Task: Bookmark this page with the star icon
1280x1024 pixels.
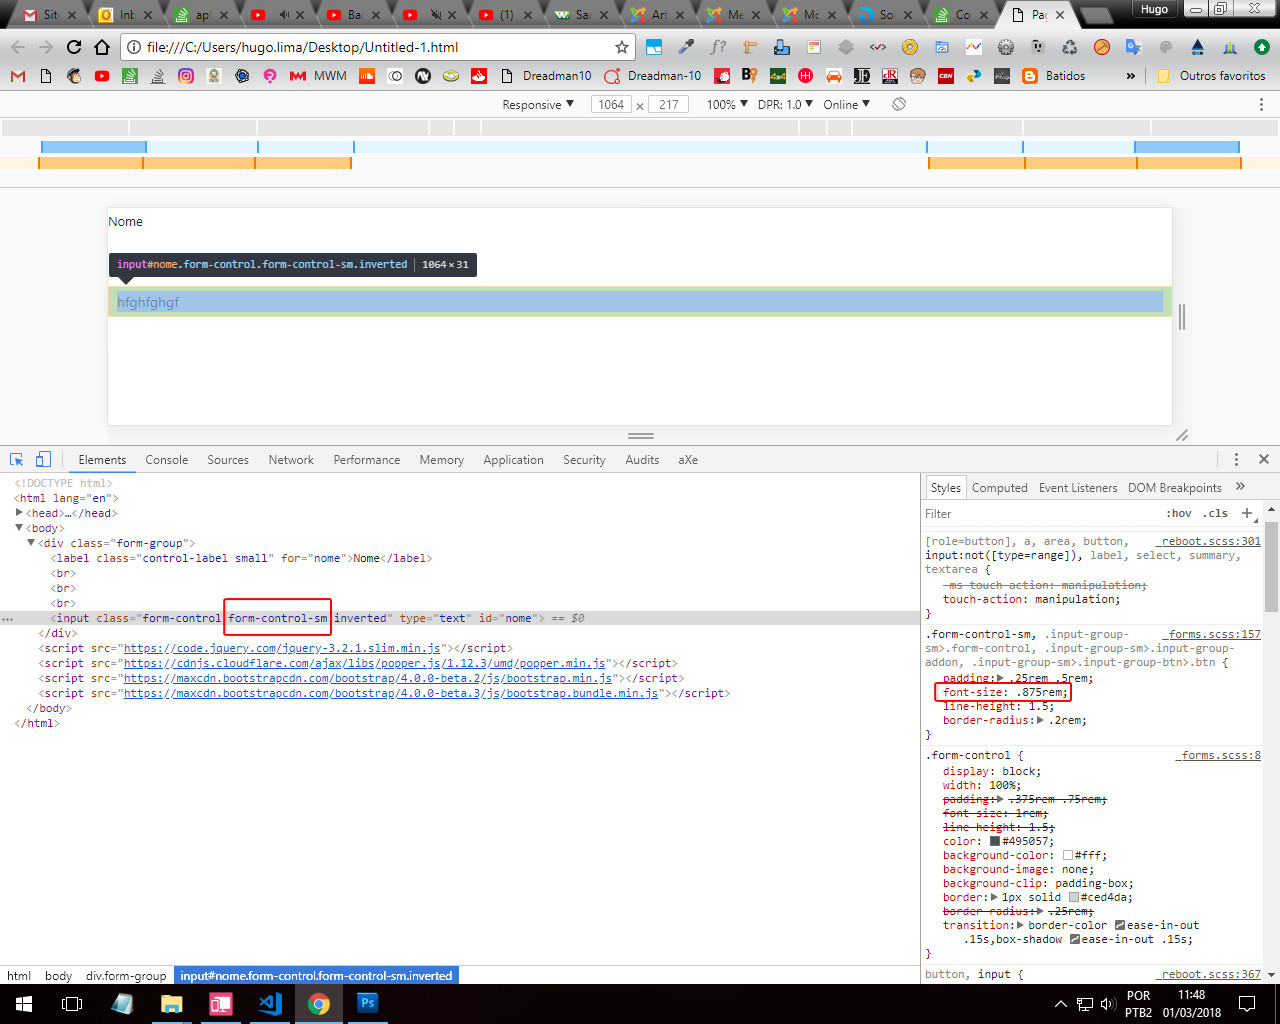Action: 622,47
